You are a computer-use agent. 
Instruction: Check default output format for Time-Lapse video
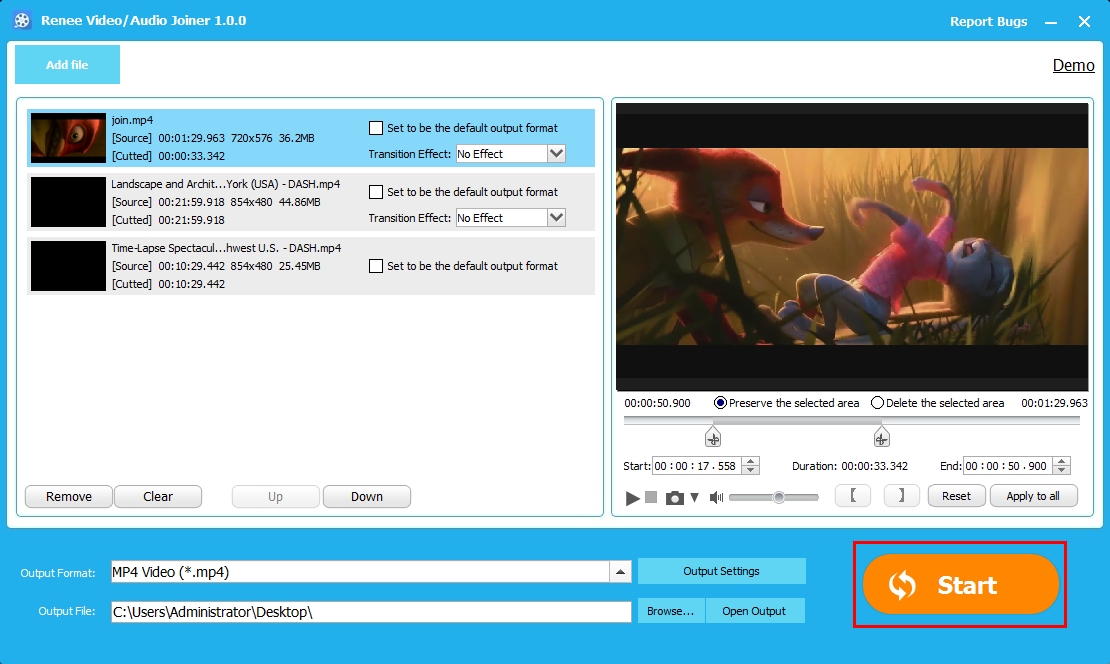(376, 266)
